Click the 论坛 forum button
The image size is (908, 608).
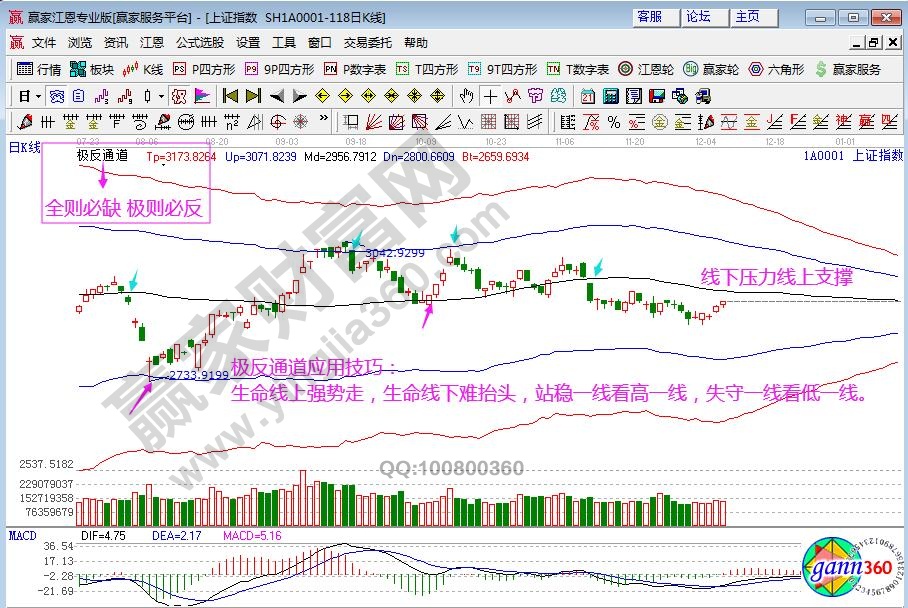pos(698,17)
